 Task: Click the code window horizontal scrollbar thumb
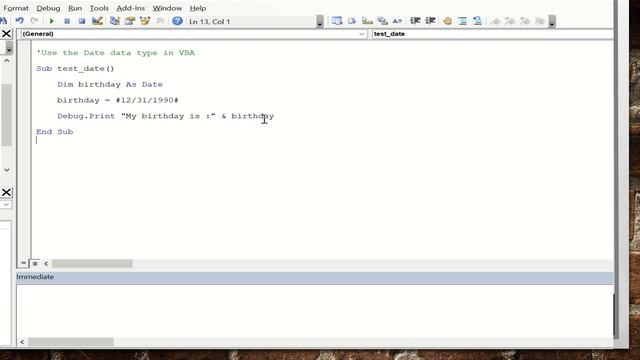[92, 264]
